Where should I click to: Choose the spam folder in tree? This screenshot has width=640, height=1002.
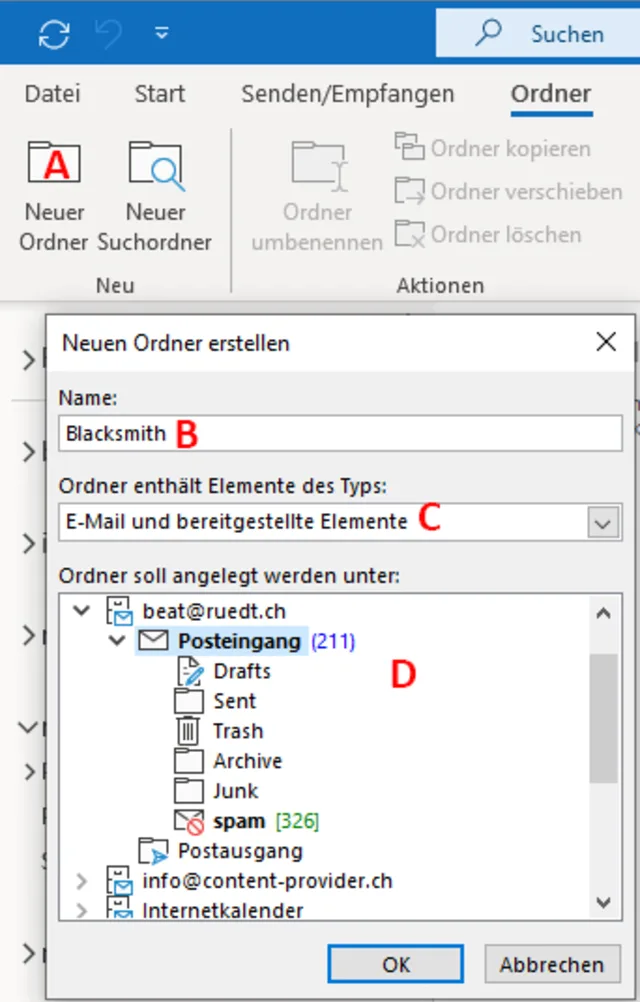pos(238,821)
